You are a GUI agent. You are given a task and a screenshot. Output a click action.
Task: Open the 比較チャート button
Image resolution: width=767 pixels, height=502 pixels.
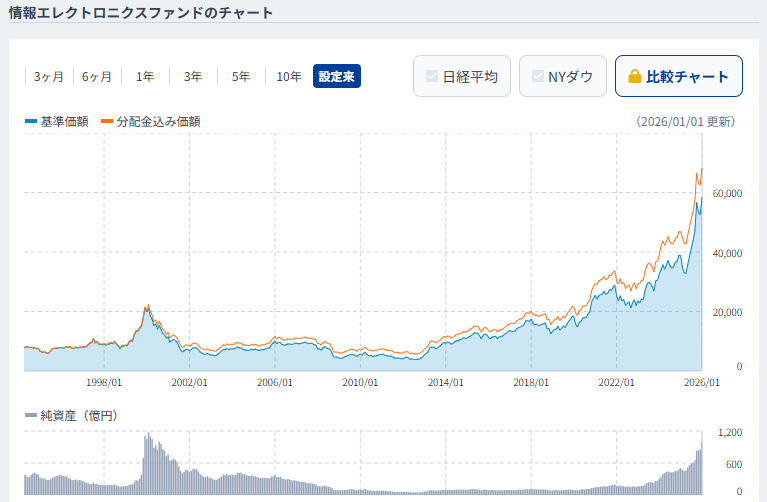click(678, 76)
